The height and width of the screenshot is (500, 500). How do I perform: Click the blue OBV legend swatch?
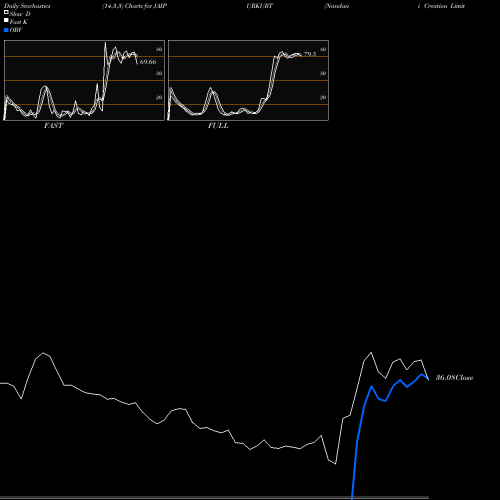pyautogui.click(x=6, y=30)
